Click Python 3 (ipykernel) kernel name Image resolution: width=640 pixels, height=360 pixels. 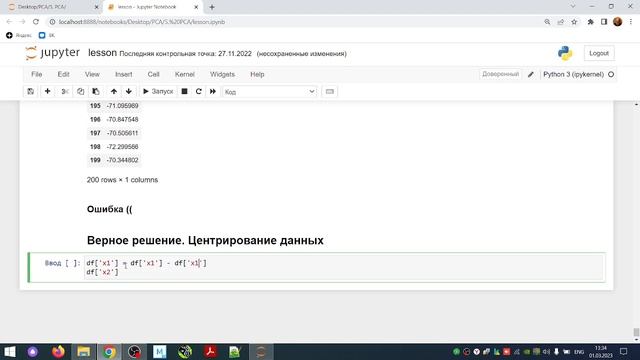[573, 74]
